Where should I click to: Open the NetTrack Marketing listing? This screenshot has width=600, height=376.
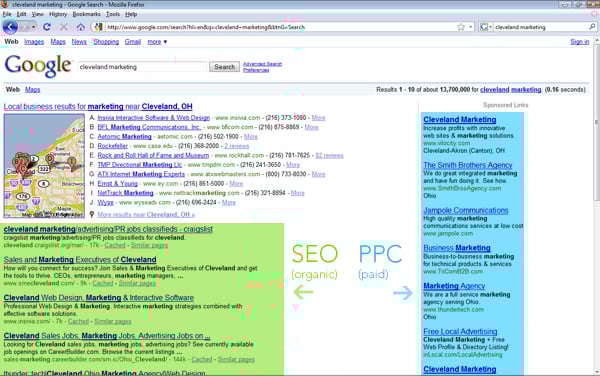[x=125, y=193]
